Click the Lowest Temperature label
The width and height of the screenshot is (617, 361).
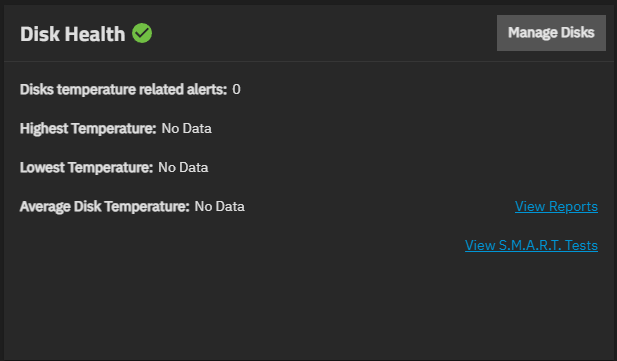pos(86,168)
